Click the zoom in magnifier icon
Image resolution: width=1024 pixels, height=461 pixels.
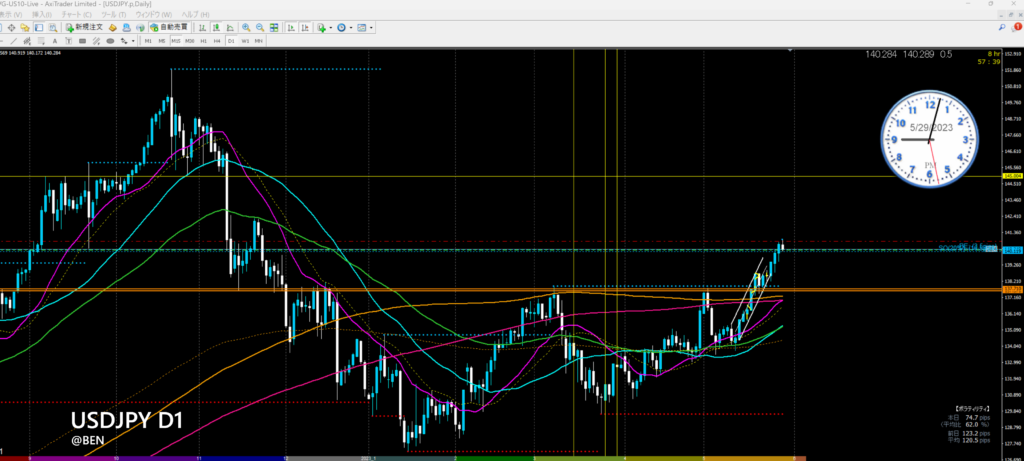(246, 28)
